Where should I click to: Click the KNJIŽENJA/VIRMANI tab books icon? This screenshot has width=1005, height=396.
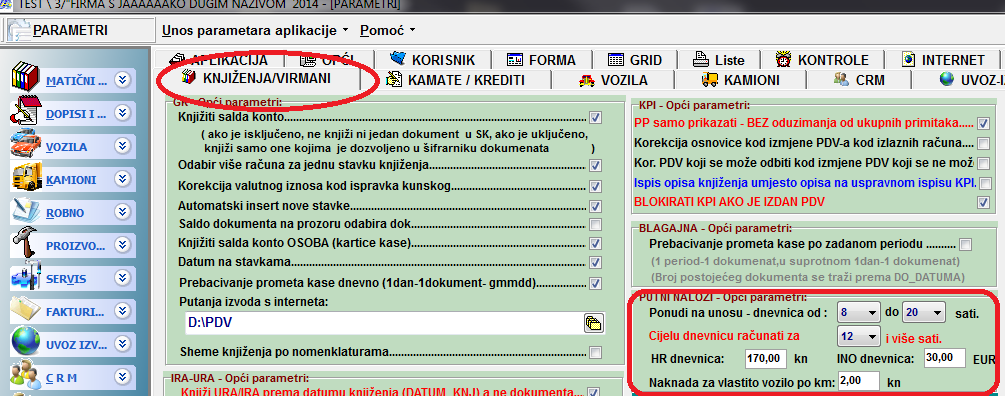pyautogui.click(x=189, y=78)
